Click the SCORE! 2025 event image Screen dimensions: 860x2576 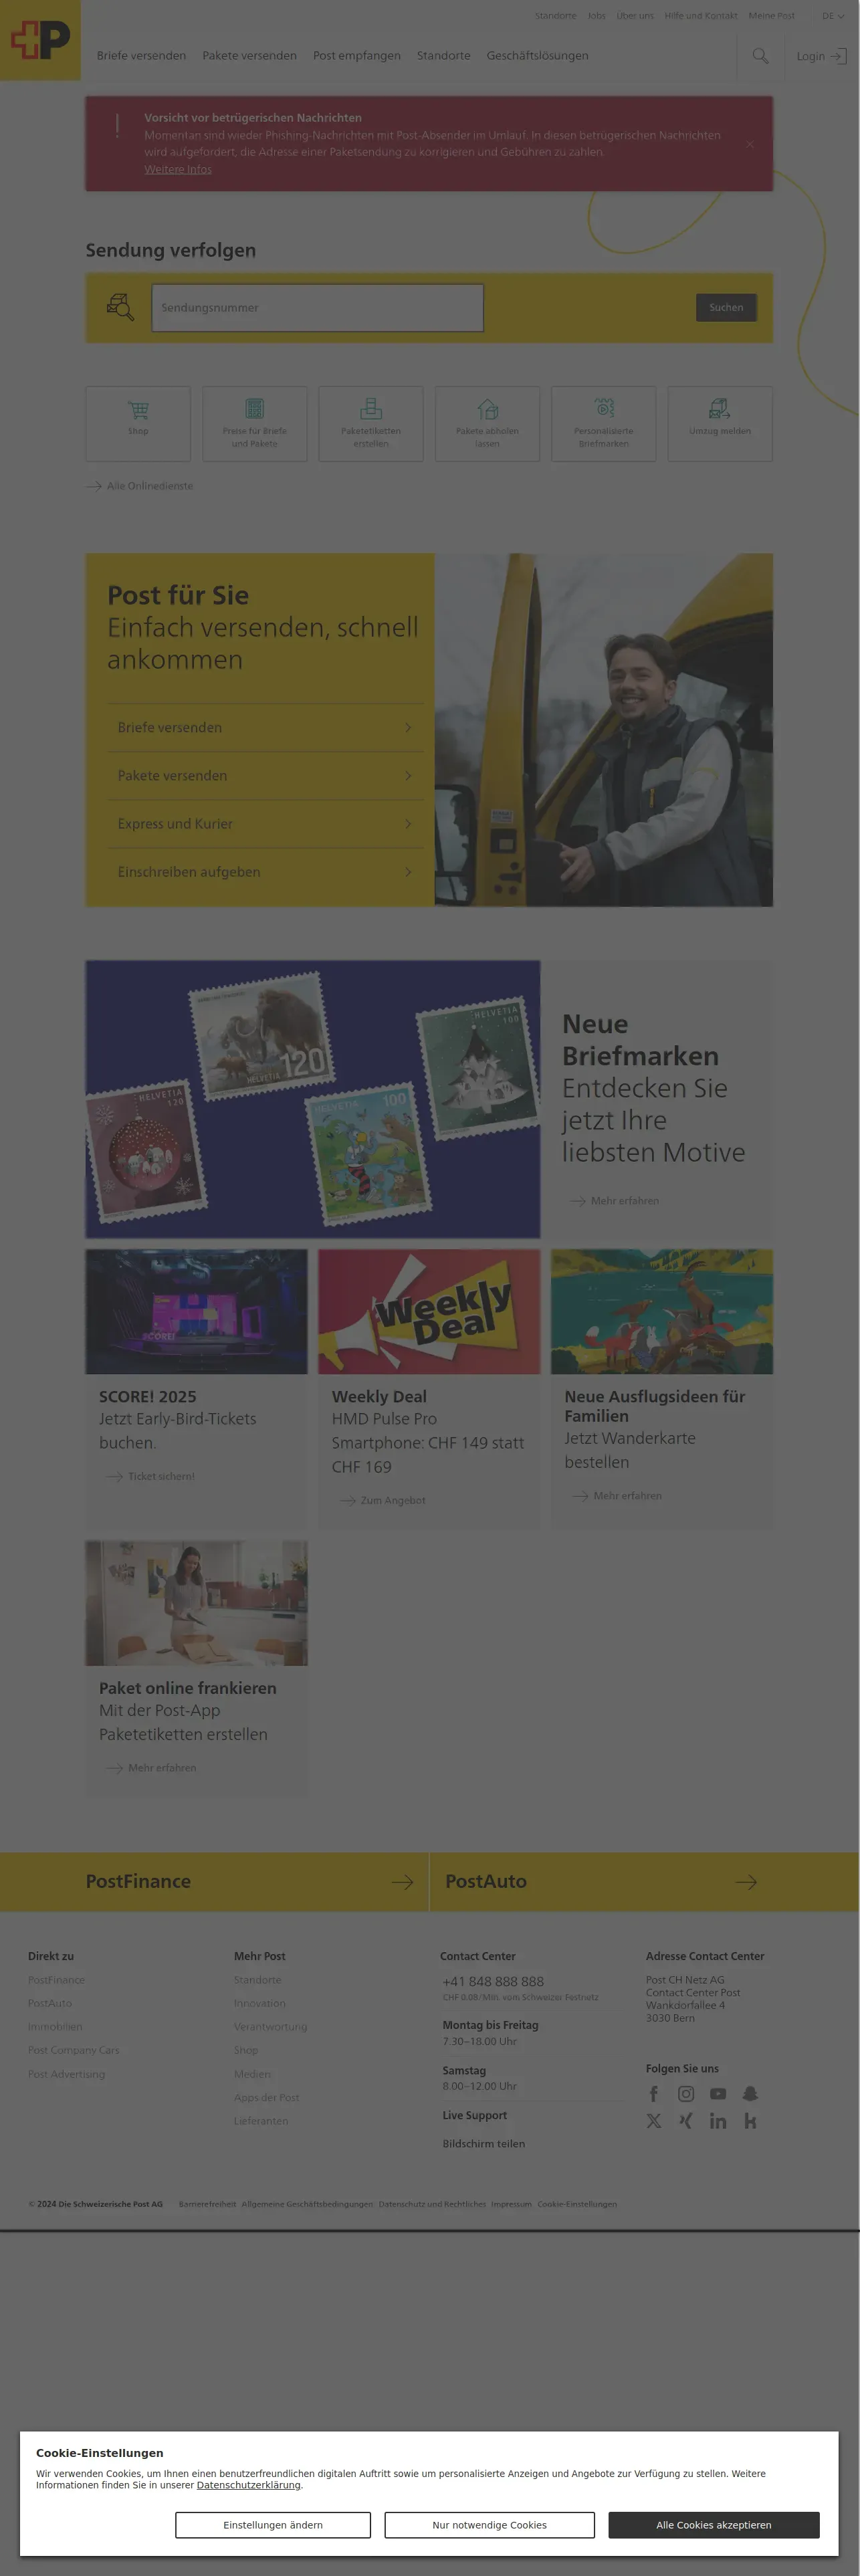tap(197, 1312)
